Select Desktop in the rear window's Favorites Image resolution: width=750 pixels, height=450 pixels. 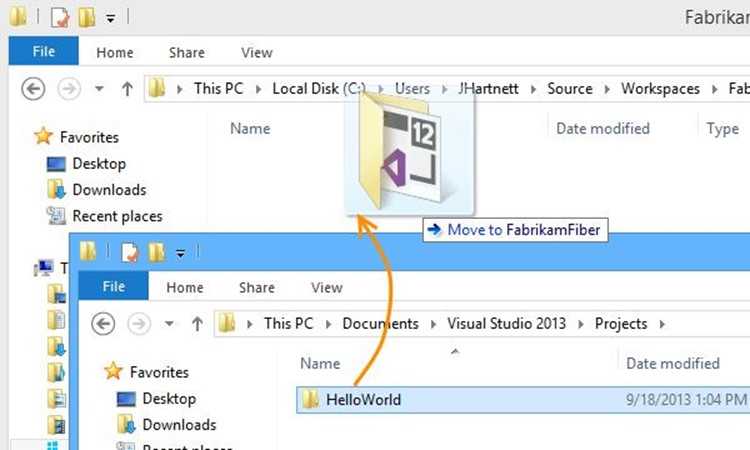[x=99, y=163]
